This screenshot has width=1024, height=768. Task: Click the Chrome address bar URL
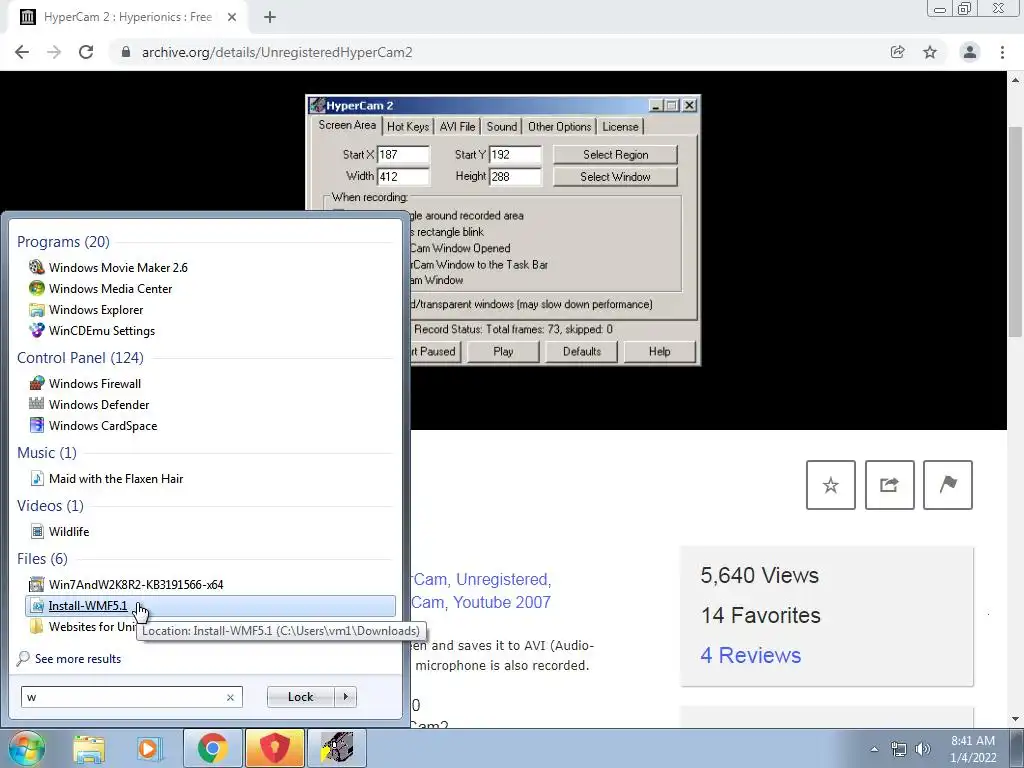coord(277,52)
